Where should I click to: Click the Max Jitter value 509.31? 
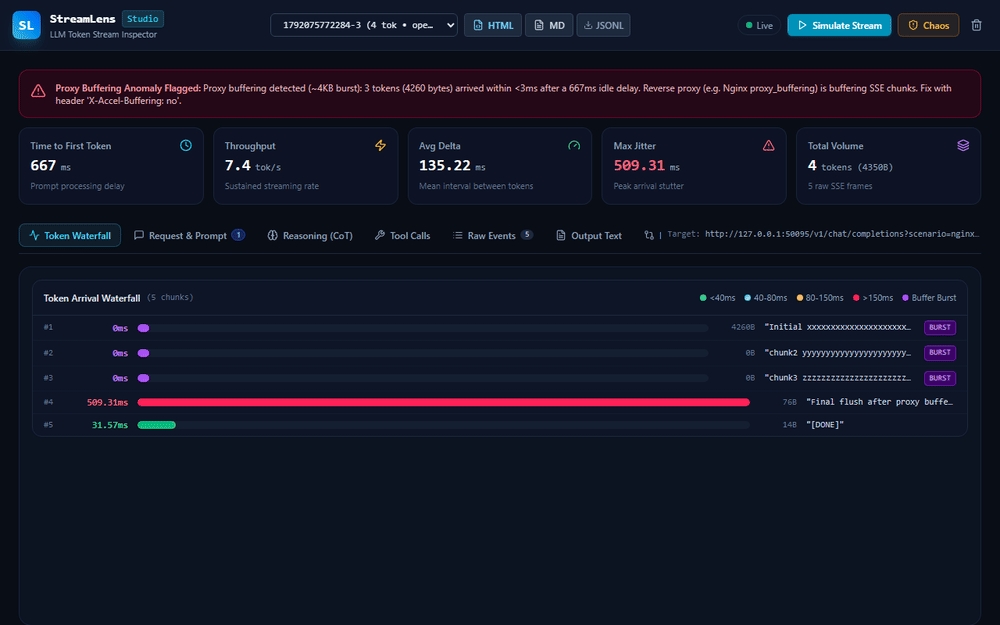coord(639,166)
